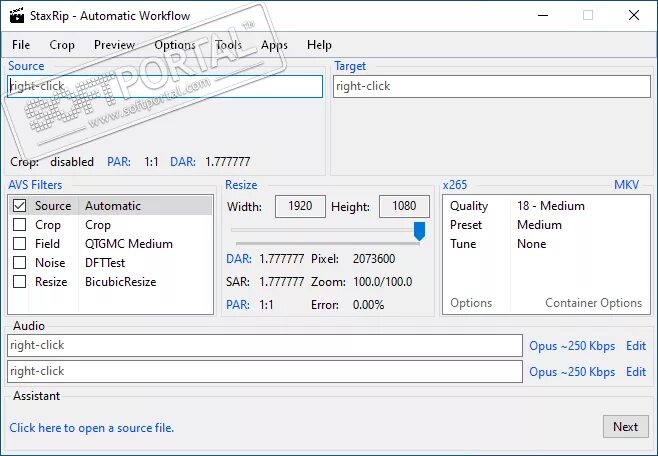Screen dimensions: 658x456
Task: Open the Preview menu
Action: [114, 45]
